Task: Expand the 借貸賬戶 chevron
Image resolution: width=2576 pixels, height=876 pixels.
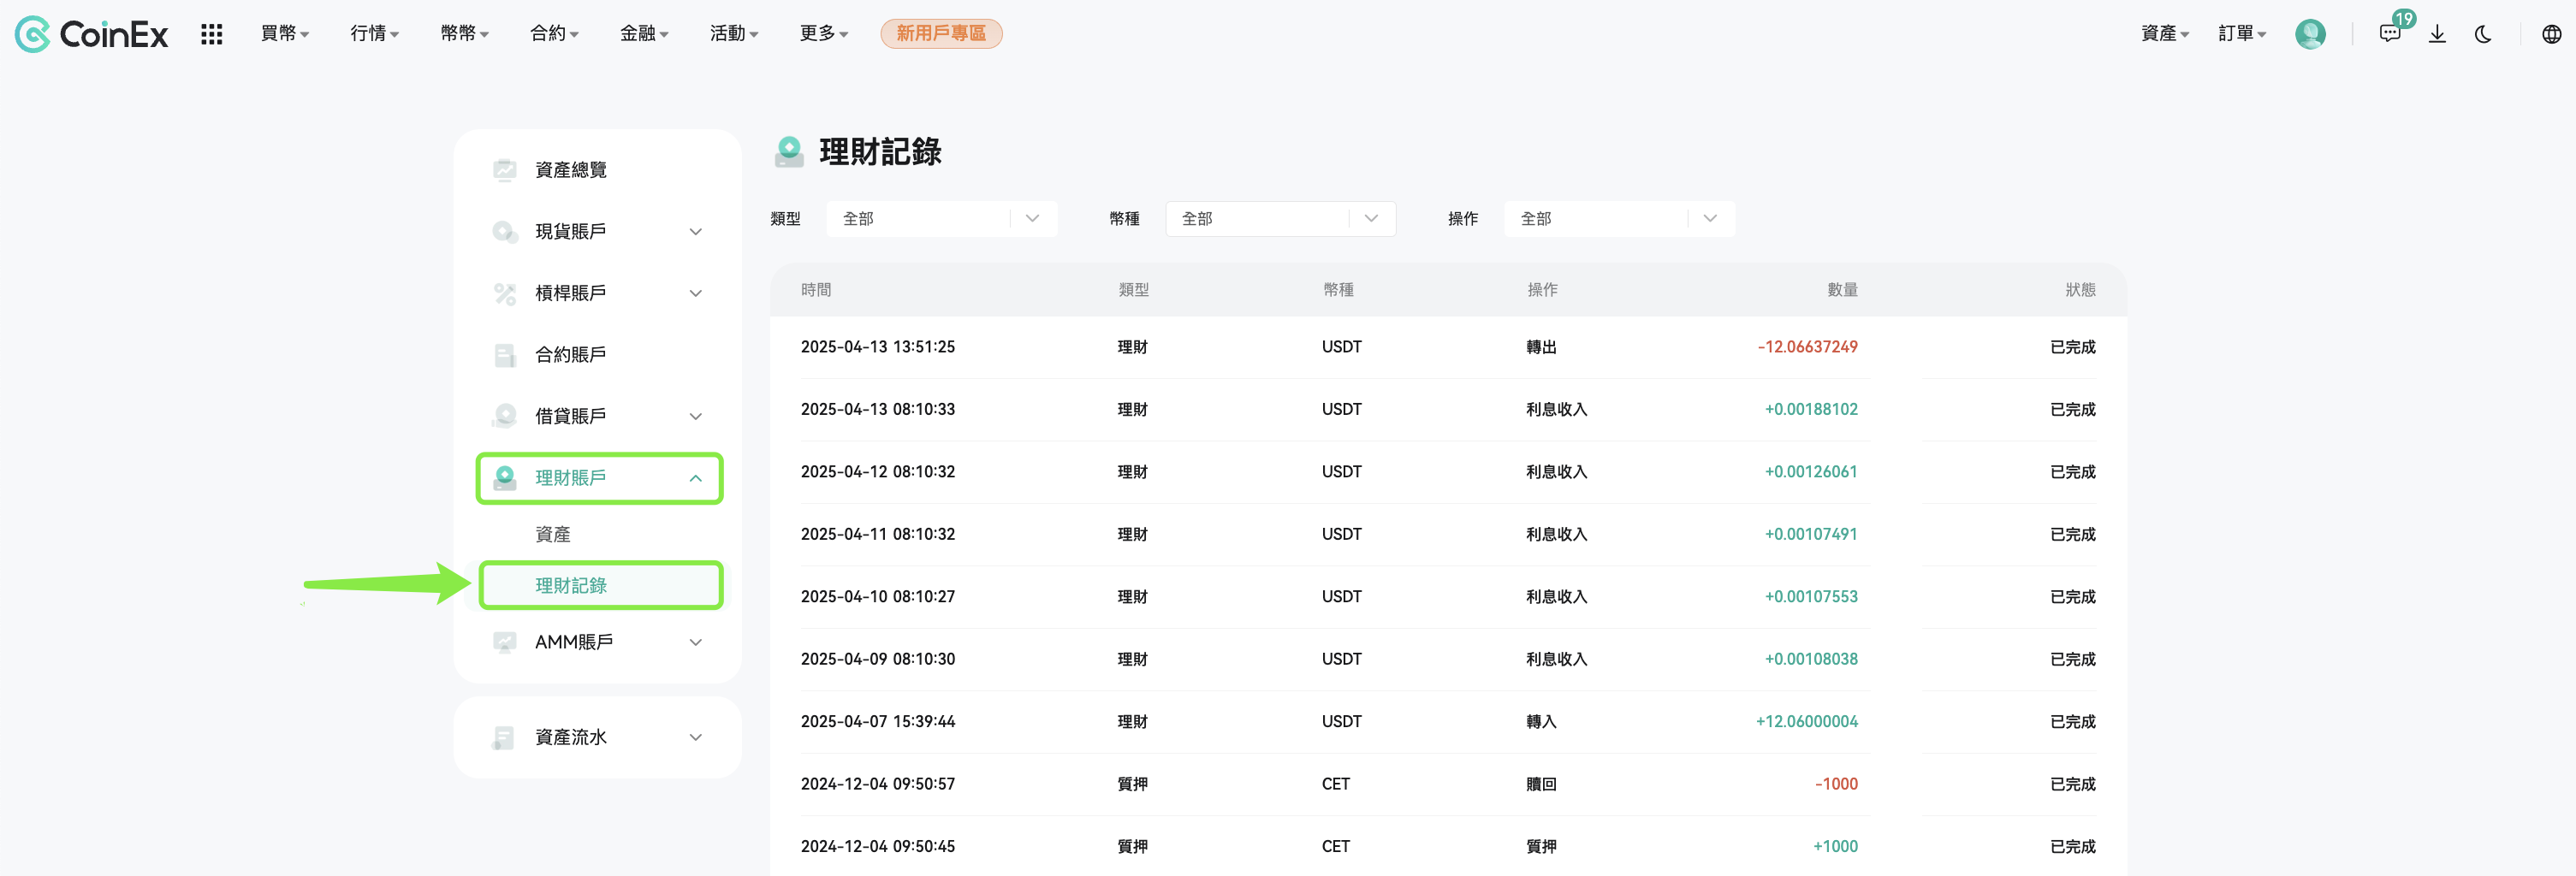Action: click(696, 416)
